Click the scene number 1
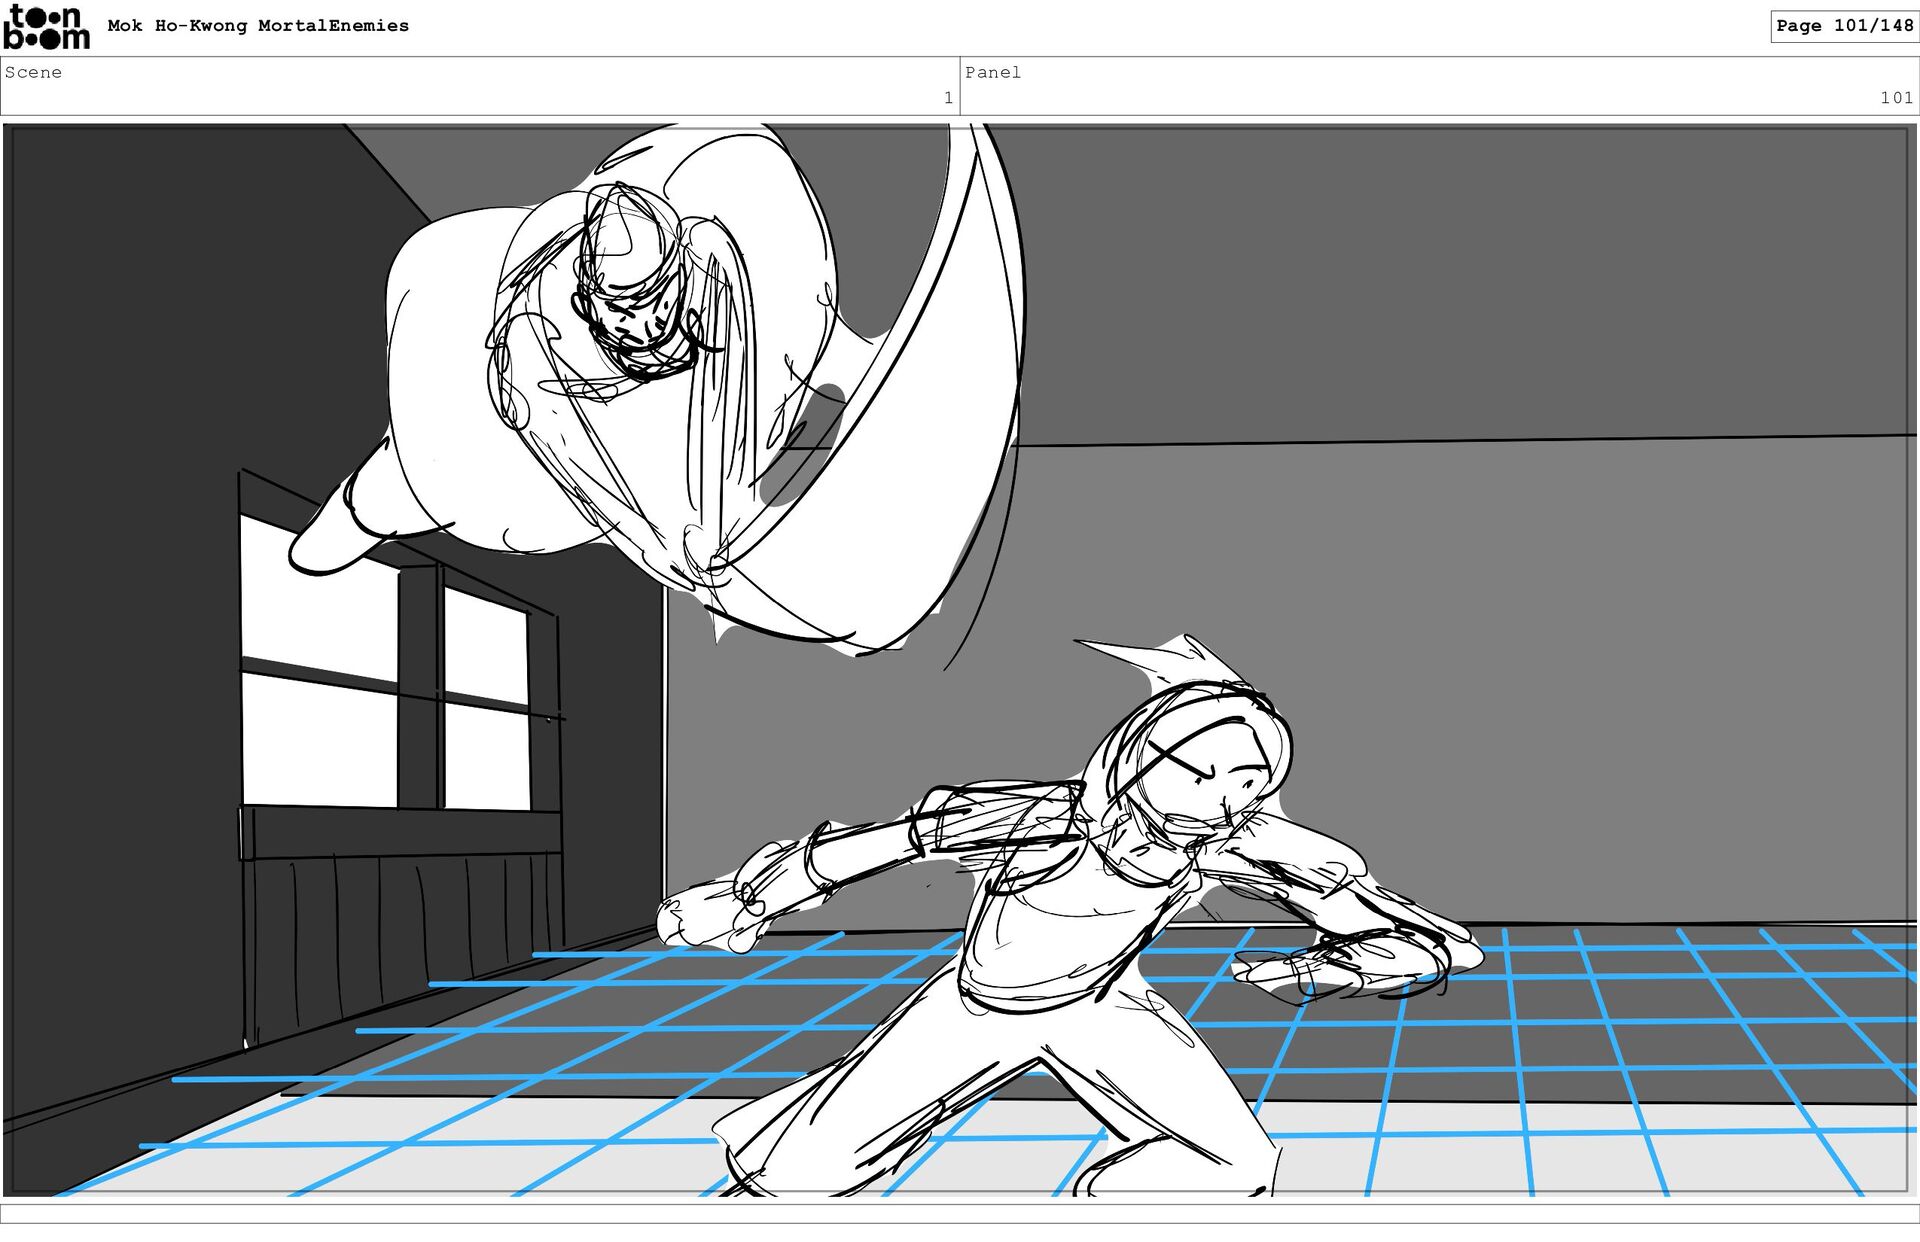The width and height of the screenshot is (1920, 1242). (x=947, y=98)
